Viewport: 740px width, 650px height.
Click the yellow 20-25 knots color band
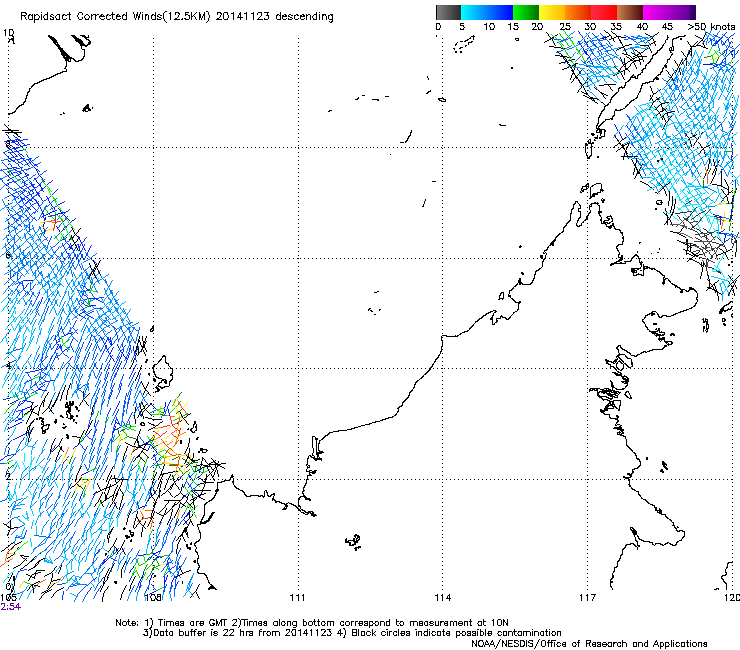click(x=552, y=12)
